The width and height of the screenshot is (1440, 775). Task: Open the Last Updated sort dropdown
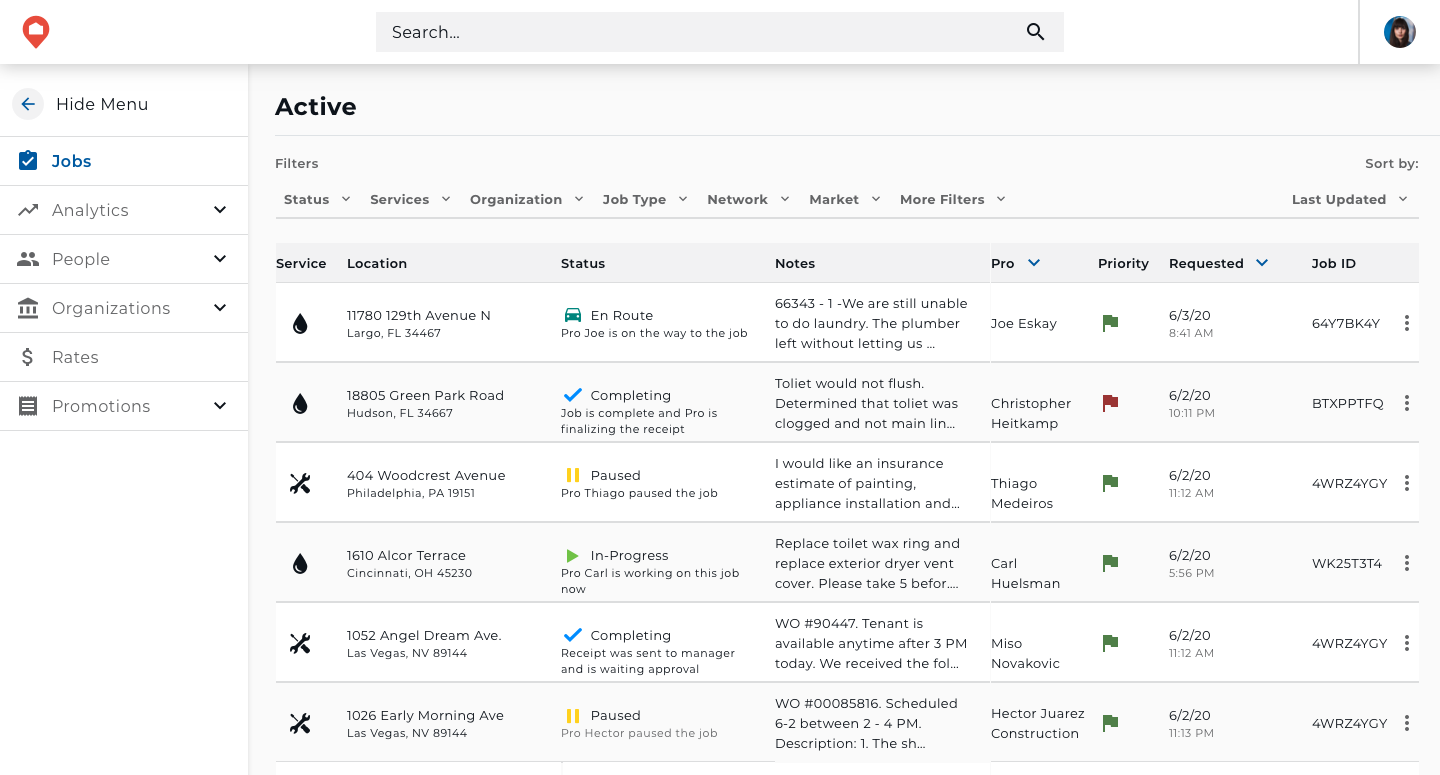coord(1349,199)
